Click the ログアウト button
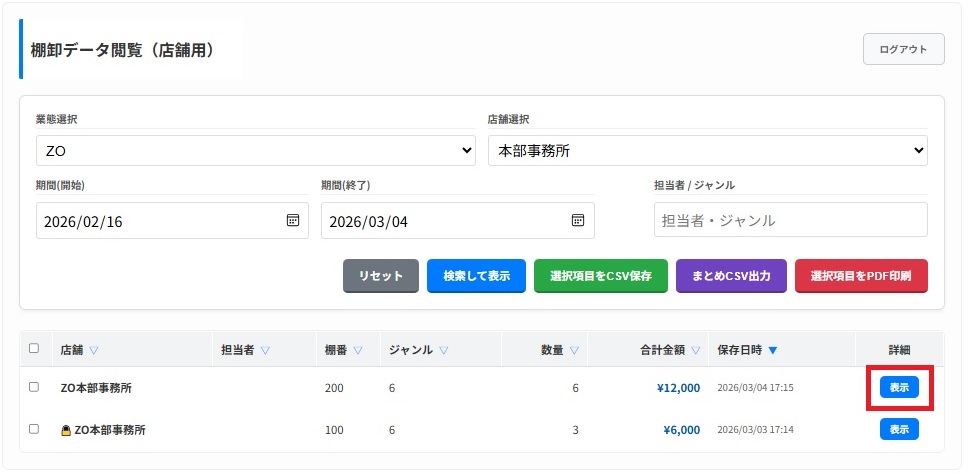 903,49
